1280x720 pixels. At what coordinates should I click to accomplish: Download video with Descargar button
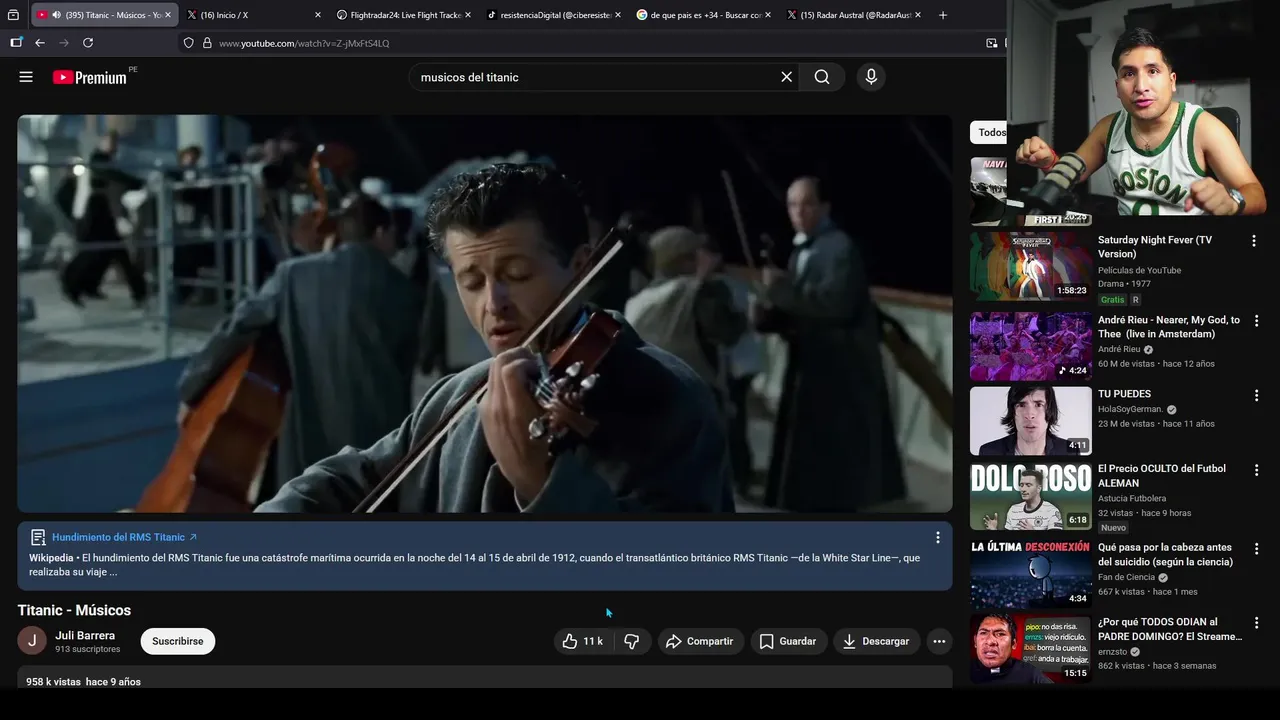[x=877, y=641]
